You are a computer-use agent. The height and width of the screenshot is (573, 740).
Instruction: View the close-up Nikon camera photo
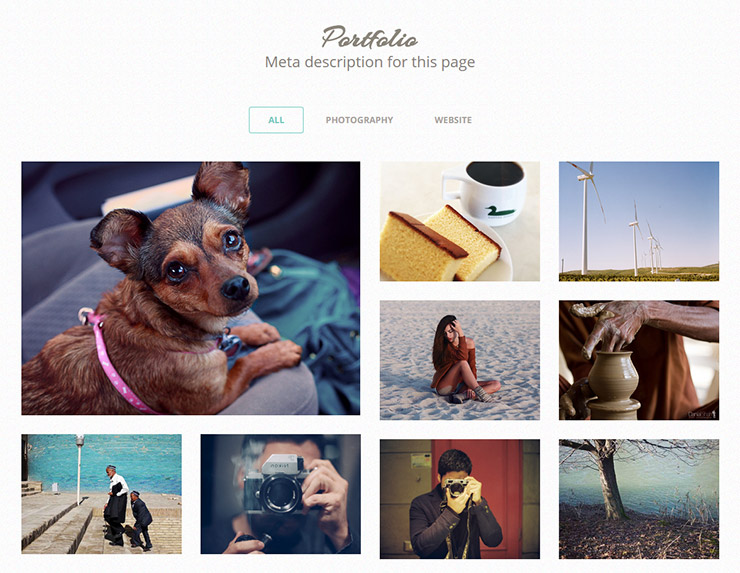click(x=280, y=494)
